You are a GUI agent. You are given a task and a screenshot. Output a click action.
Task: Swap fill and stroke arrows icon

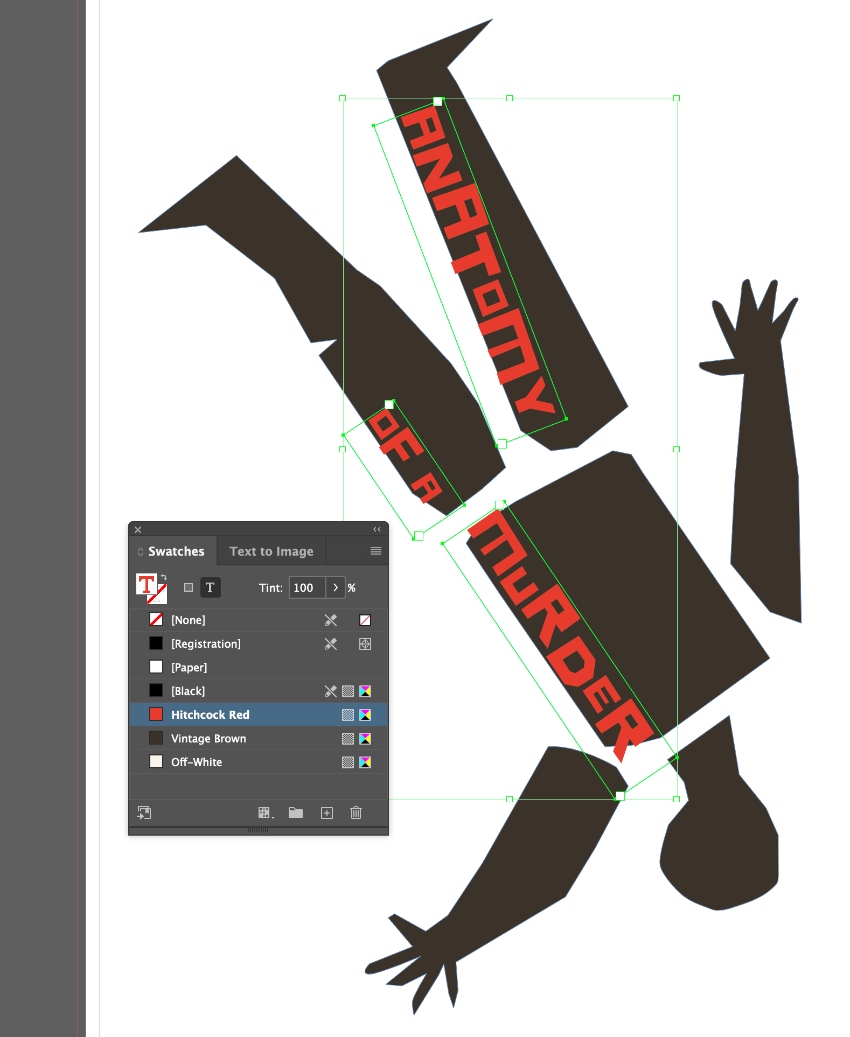point(163,577)
